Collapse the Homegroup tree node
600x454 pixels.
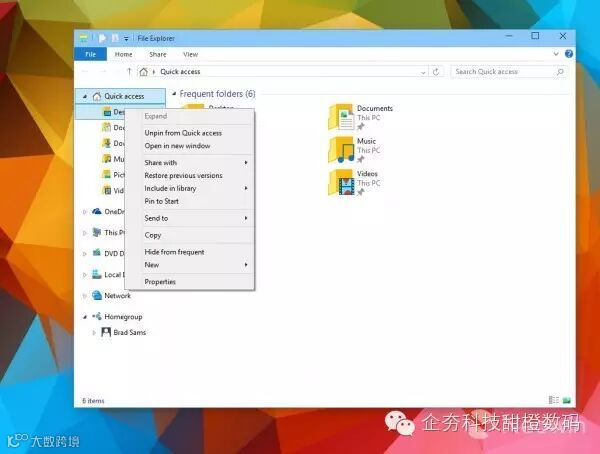point(85,317)
